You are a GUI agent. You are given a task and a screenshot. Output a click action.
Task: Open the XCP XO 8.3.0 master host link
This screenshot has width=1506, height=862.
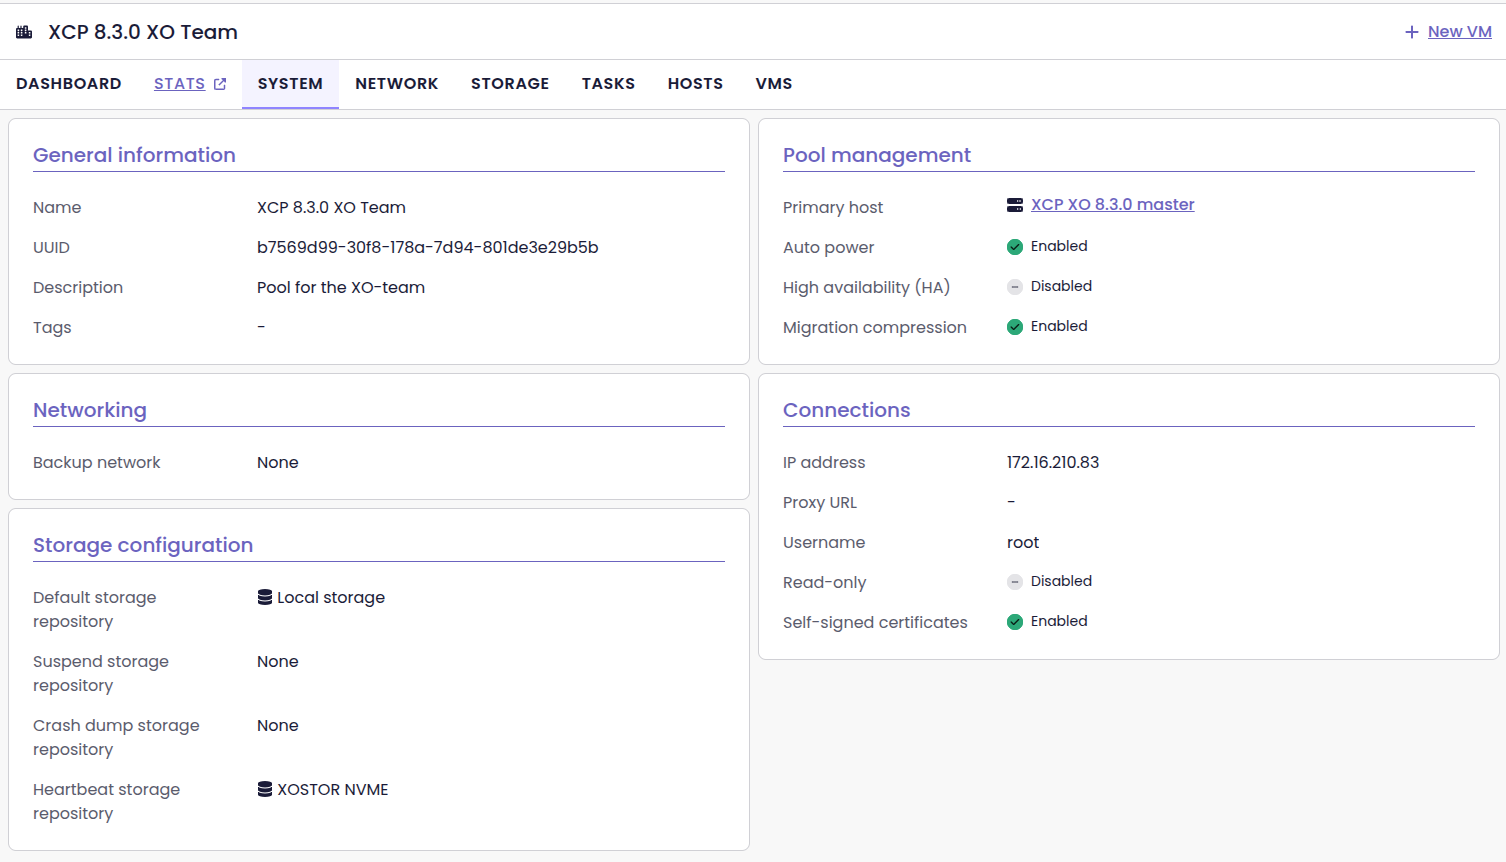pyautogui.click(x=1112, y=205)
